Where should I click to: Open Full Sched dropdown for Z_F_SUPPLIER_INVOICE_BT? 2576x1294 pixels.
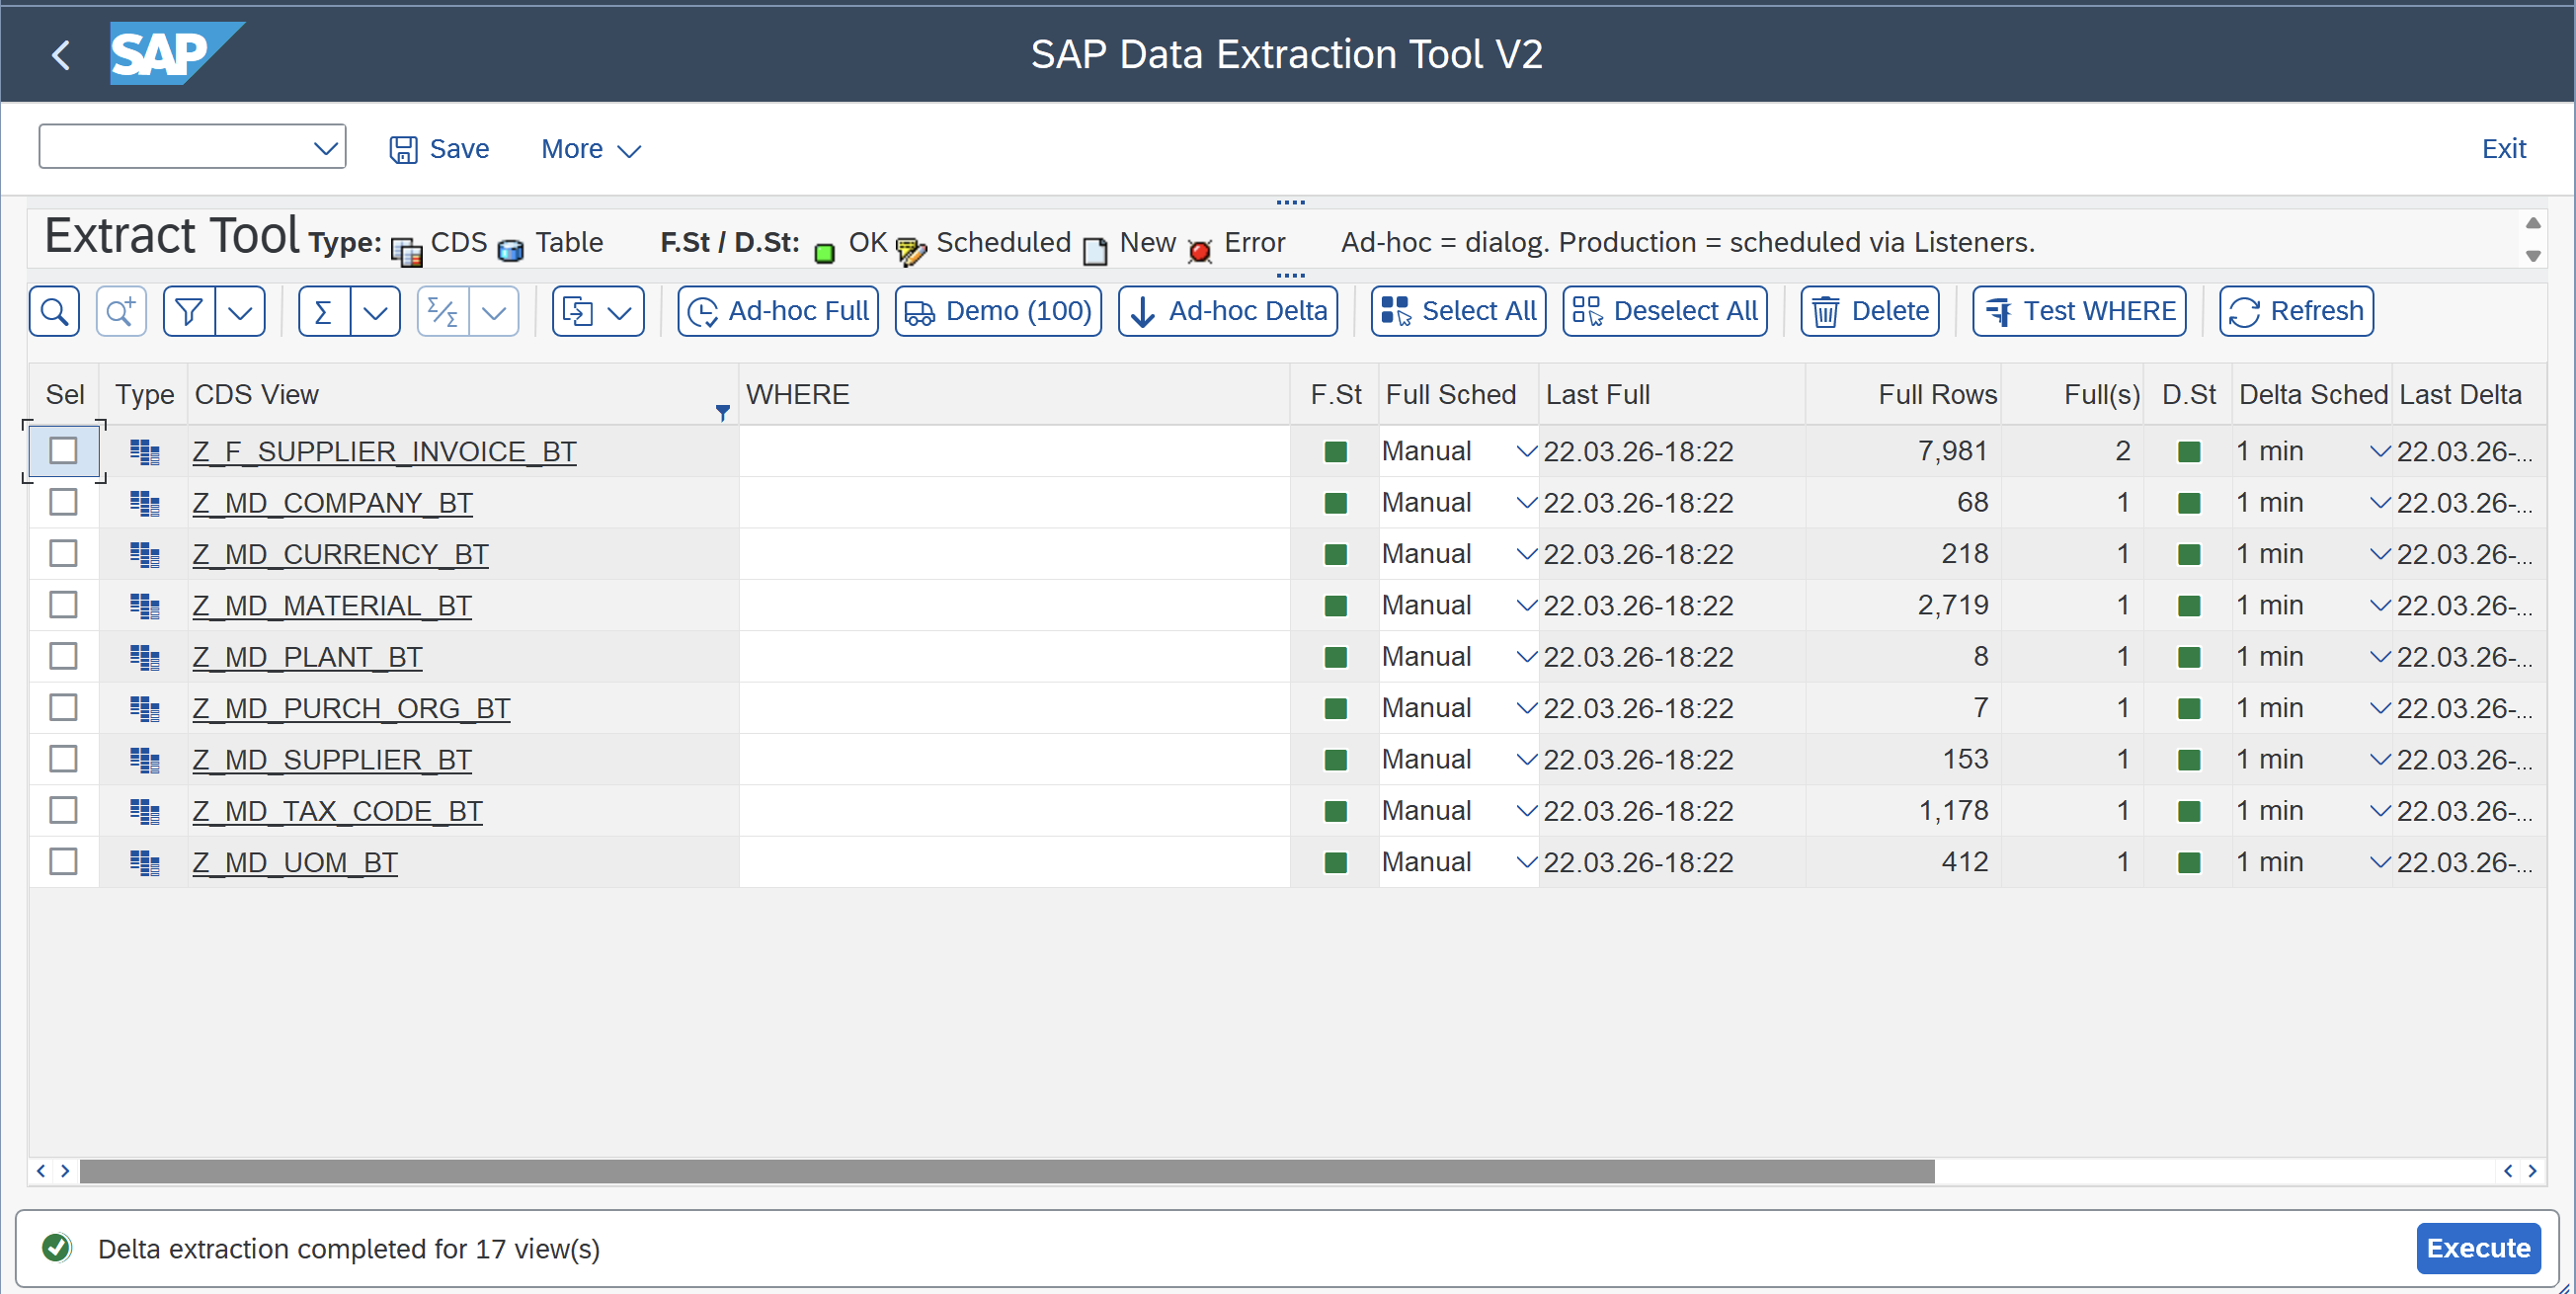point(1525,451)
